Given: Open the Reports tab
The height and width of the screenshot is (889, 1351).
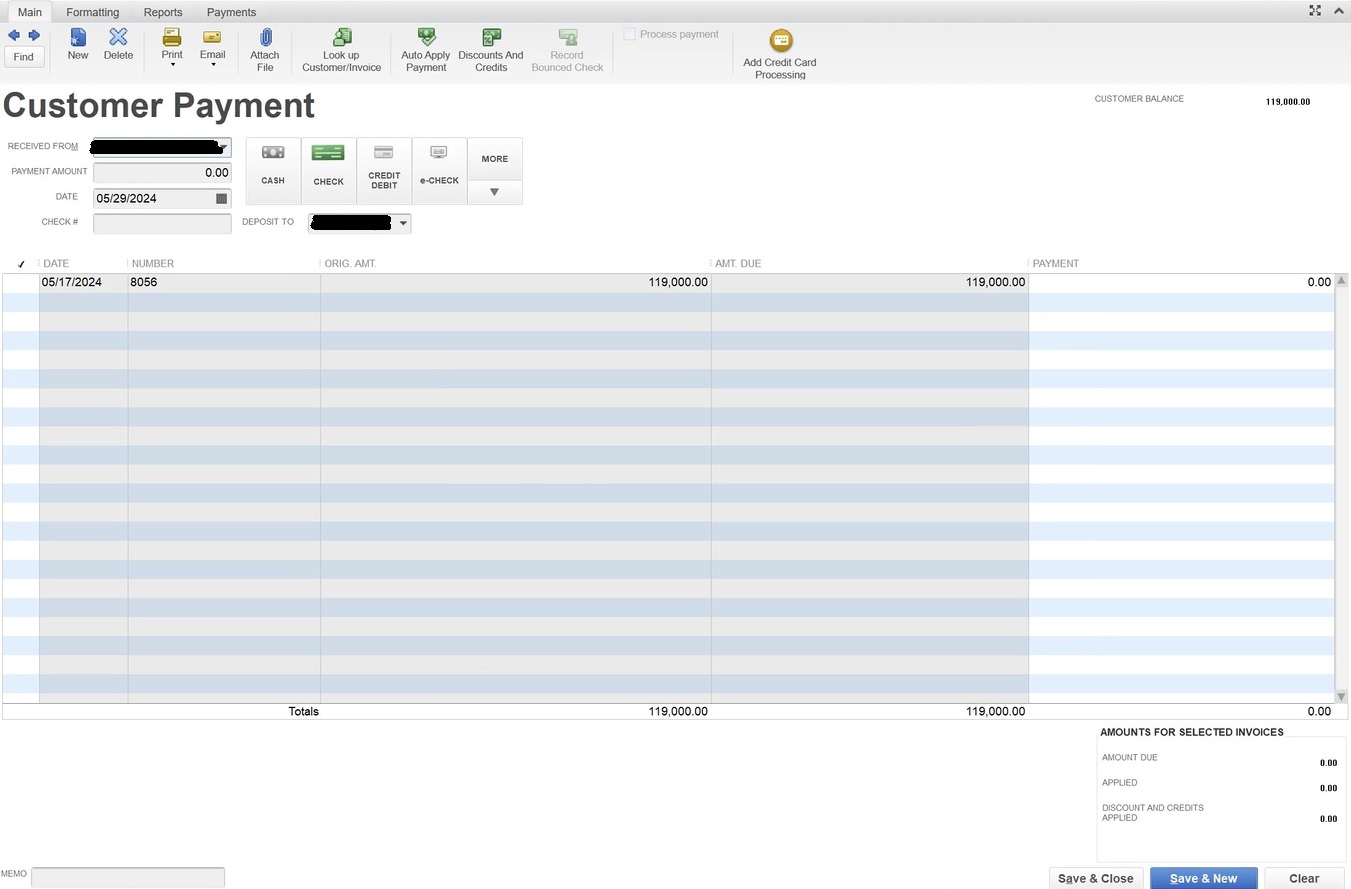Looking at the screenshot, I should pyautogui.click(x=163, y=12).
